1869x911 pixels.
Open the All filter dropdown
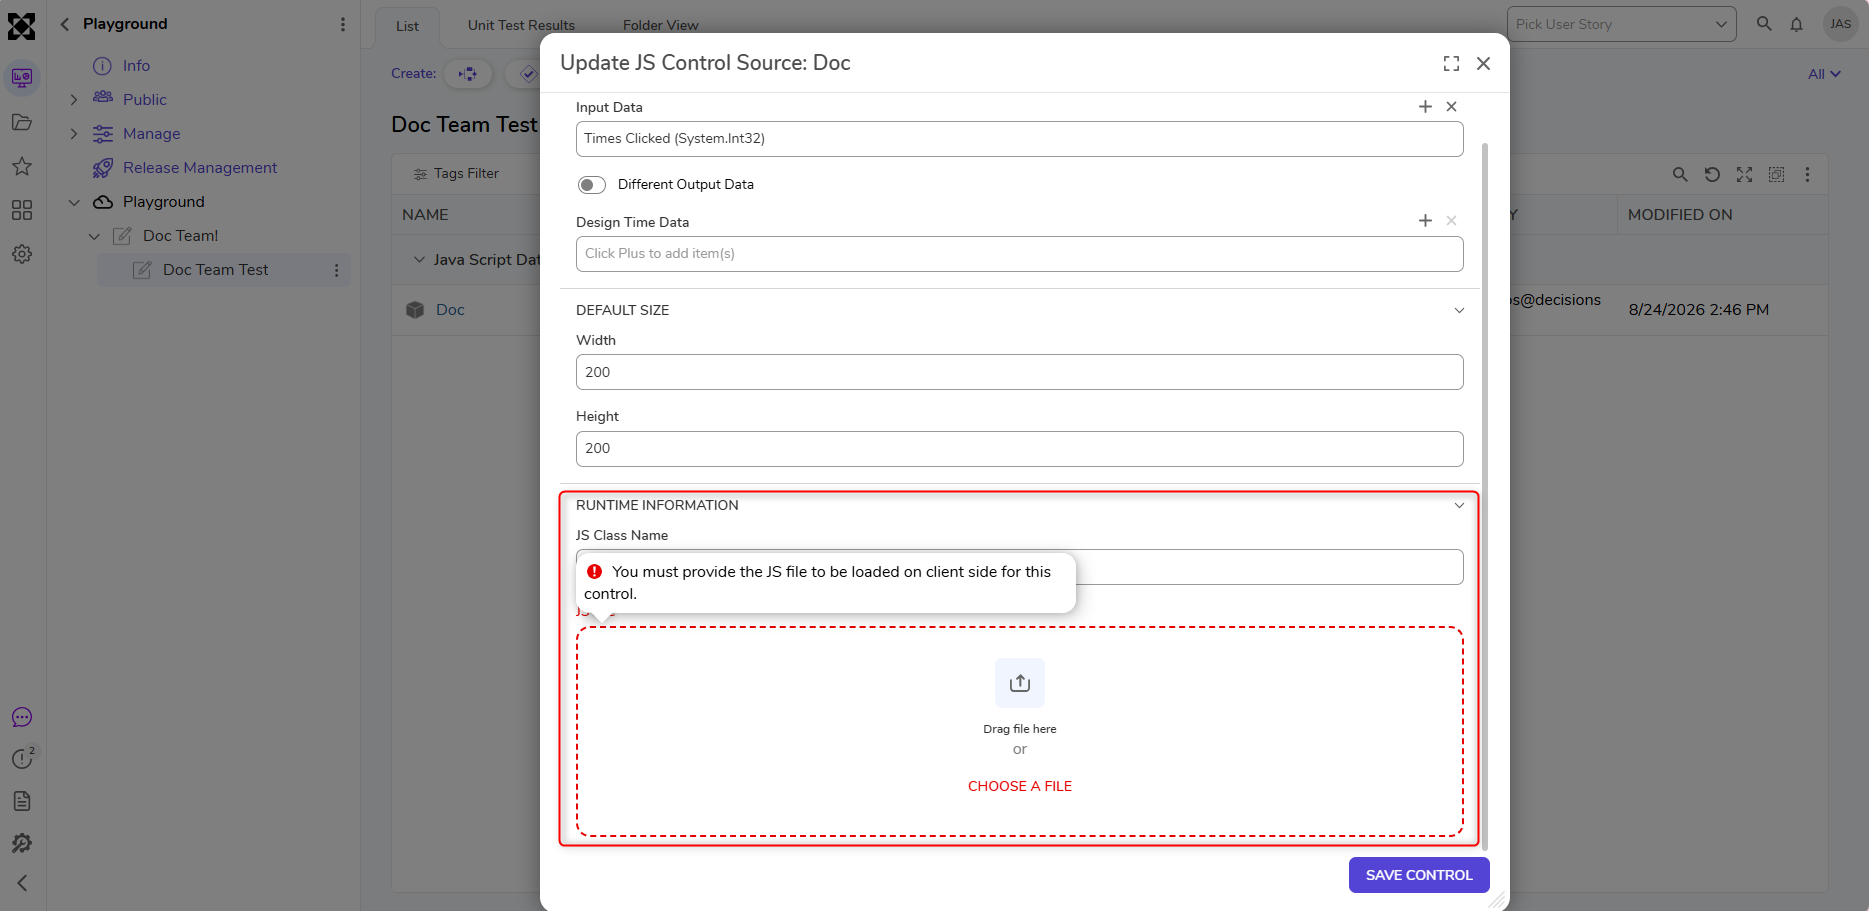(x=1824, y=74)
